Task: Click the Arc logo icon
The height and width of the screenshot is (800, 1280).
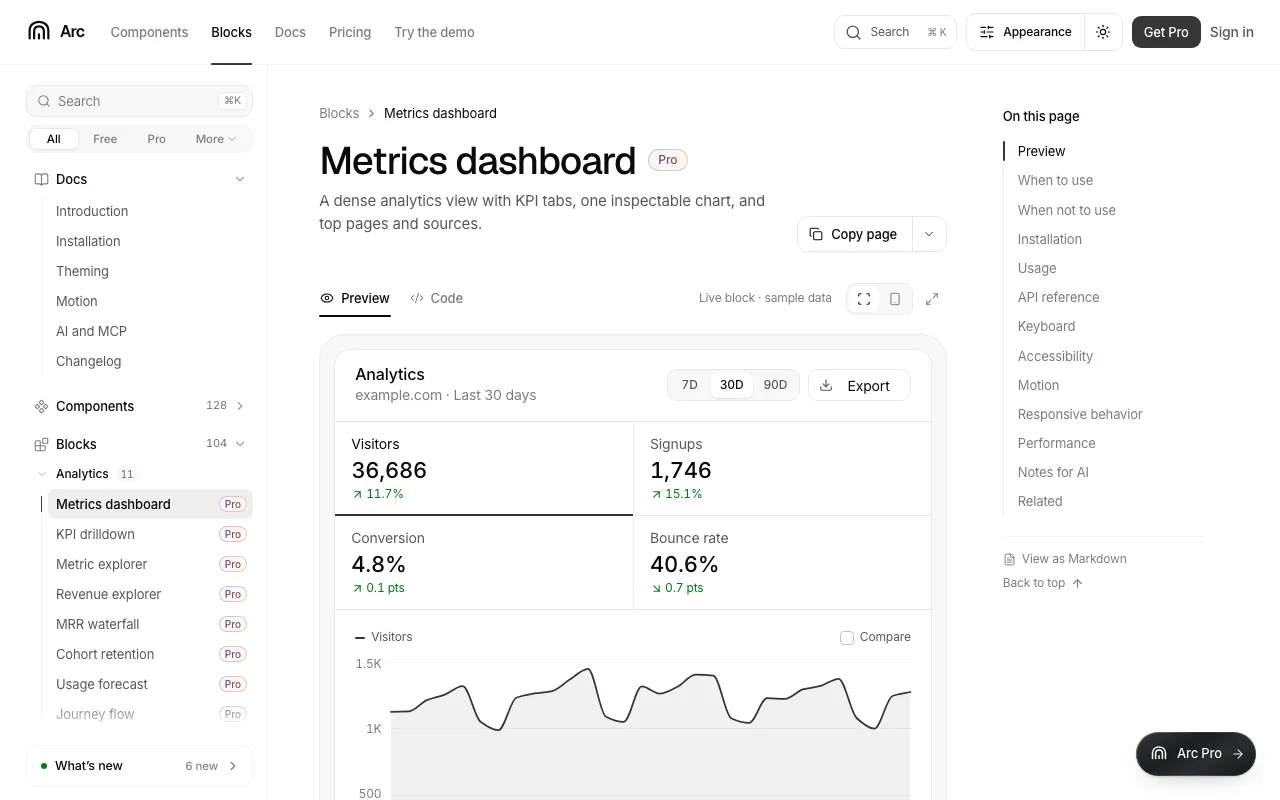Action: coord(39,31)
